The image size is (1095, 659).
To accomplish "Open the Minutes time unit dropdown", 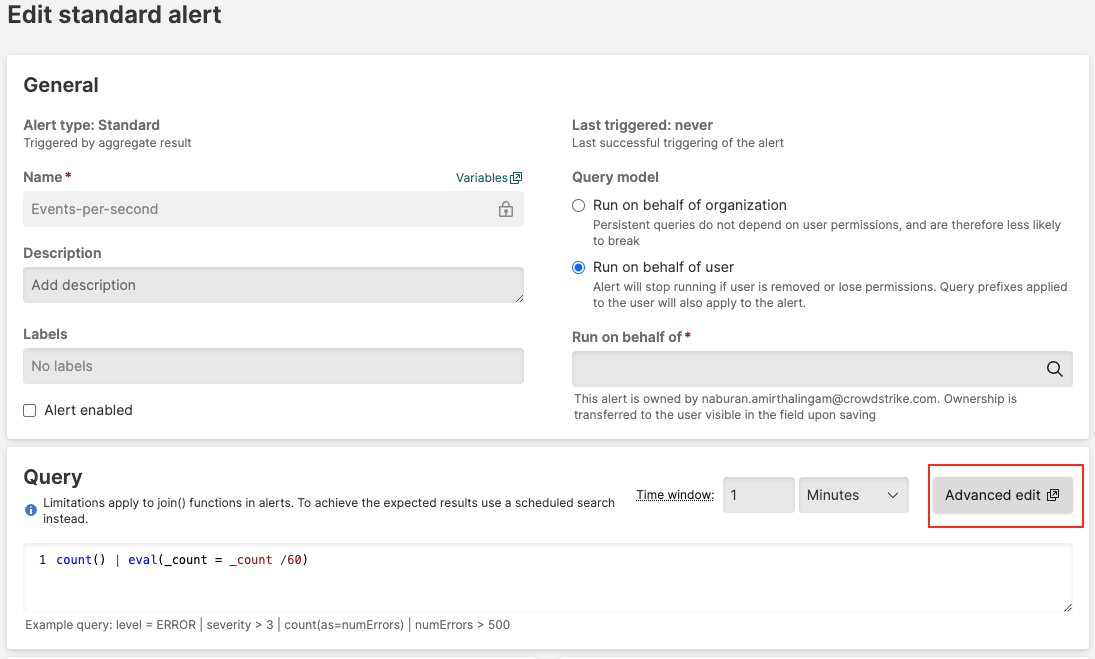I will coord(853,495).
